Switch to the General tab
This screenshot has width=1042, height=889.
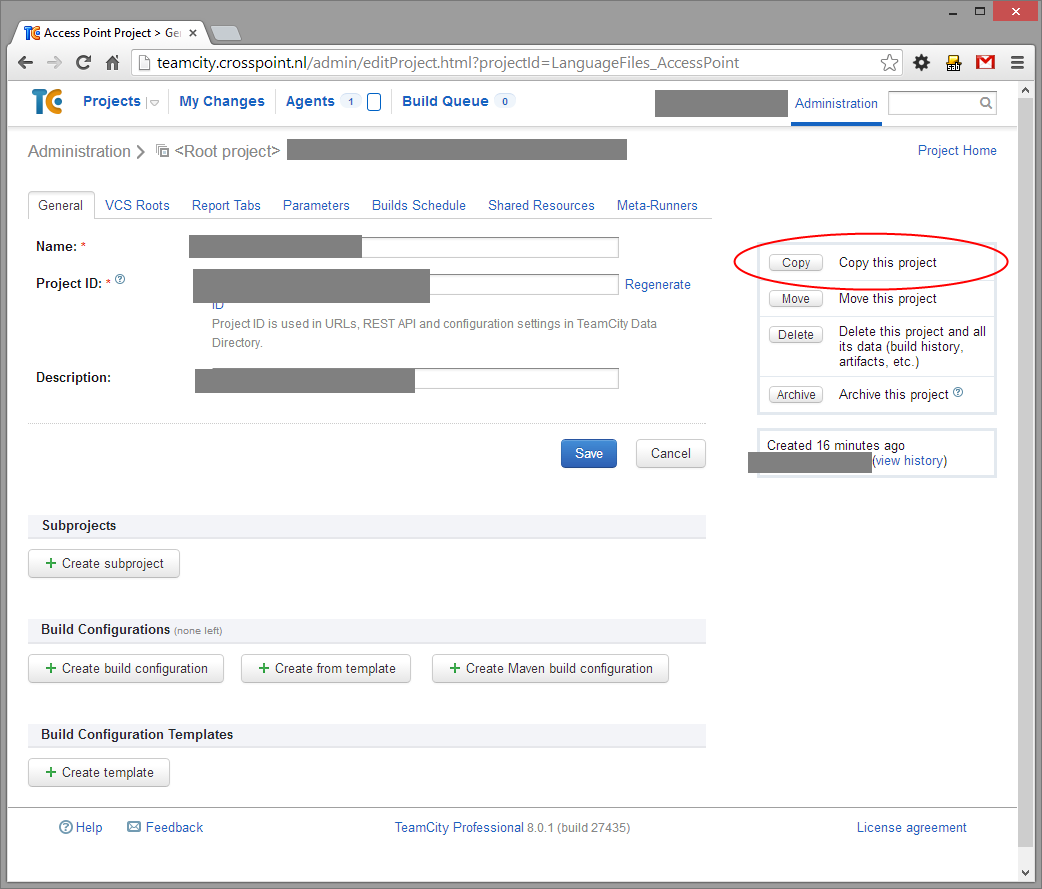point(60,205)
